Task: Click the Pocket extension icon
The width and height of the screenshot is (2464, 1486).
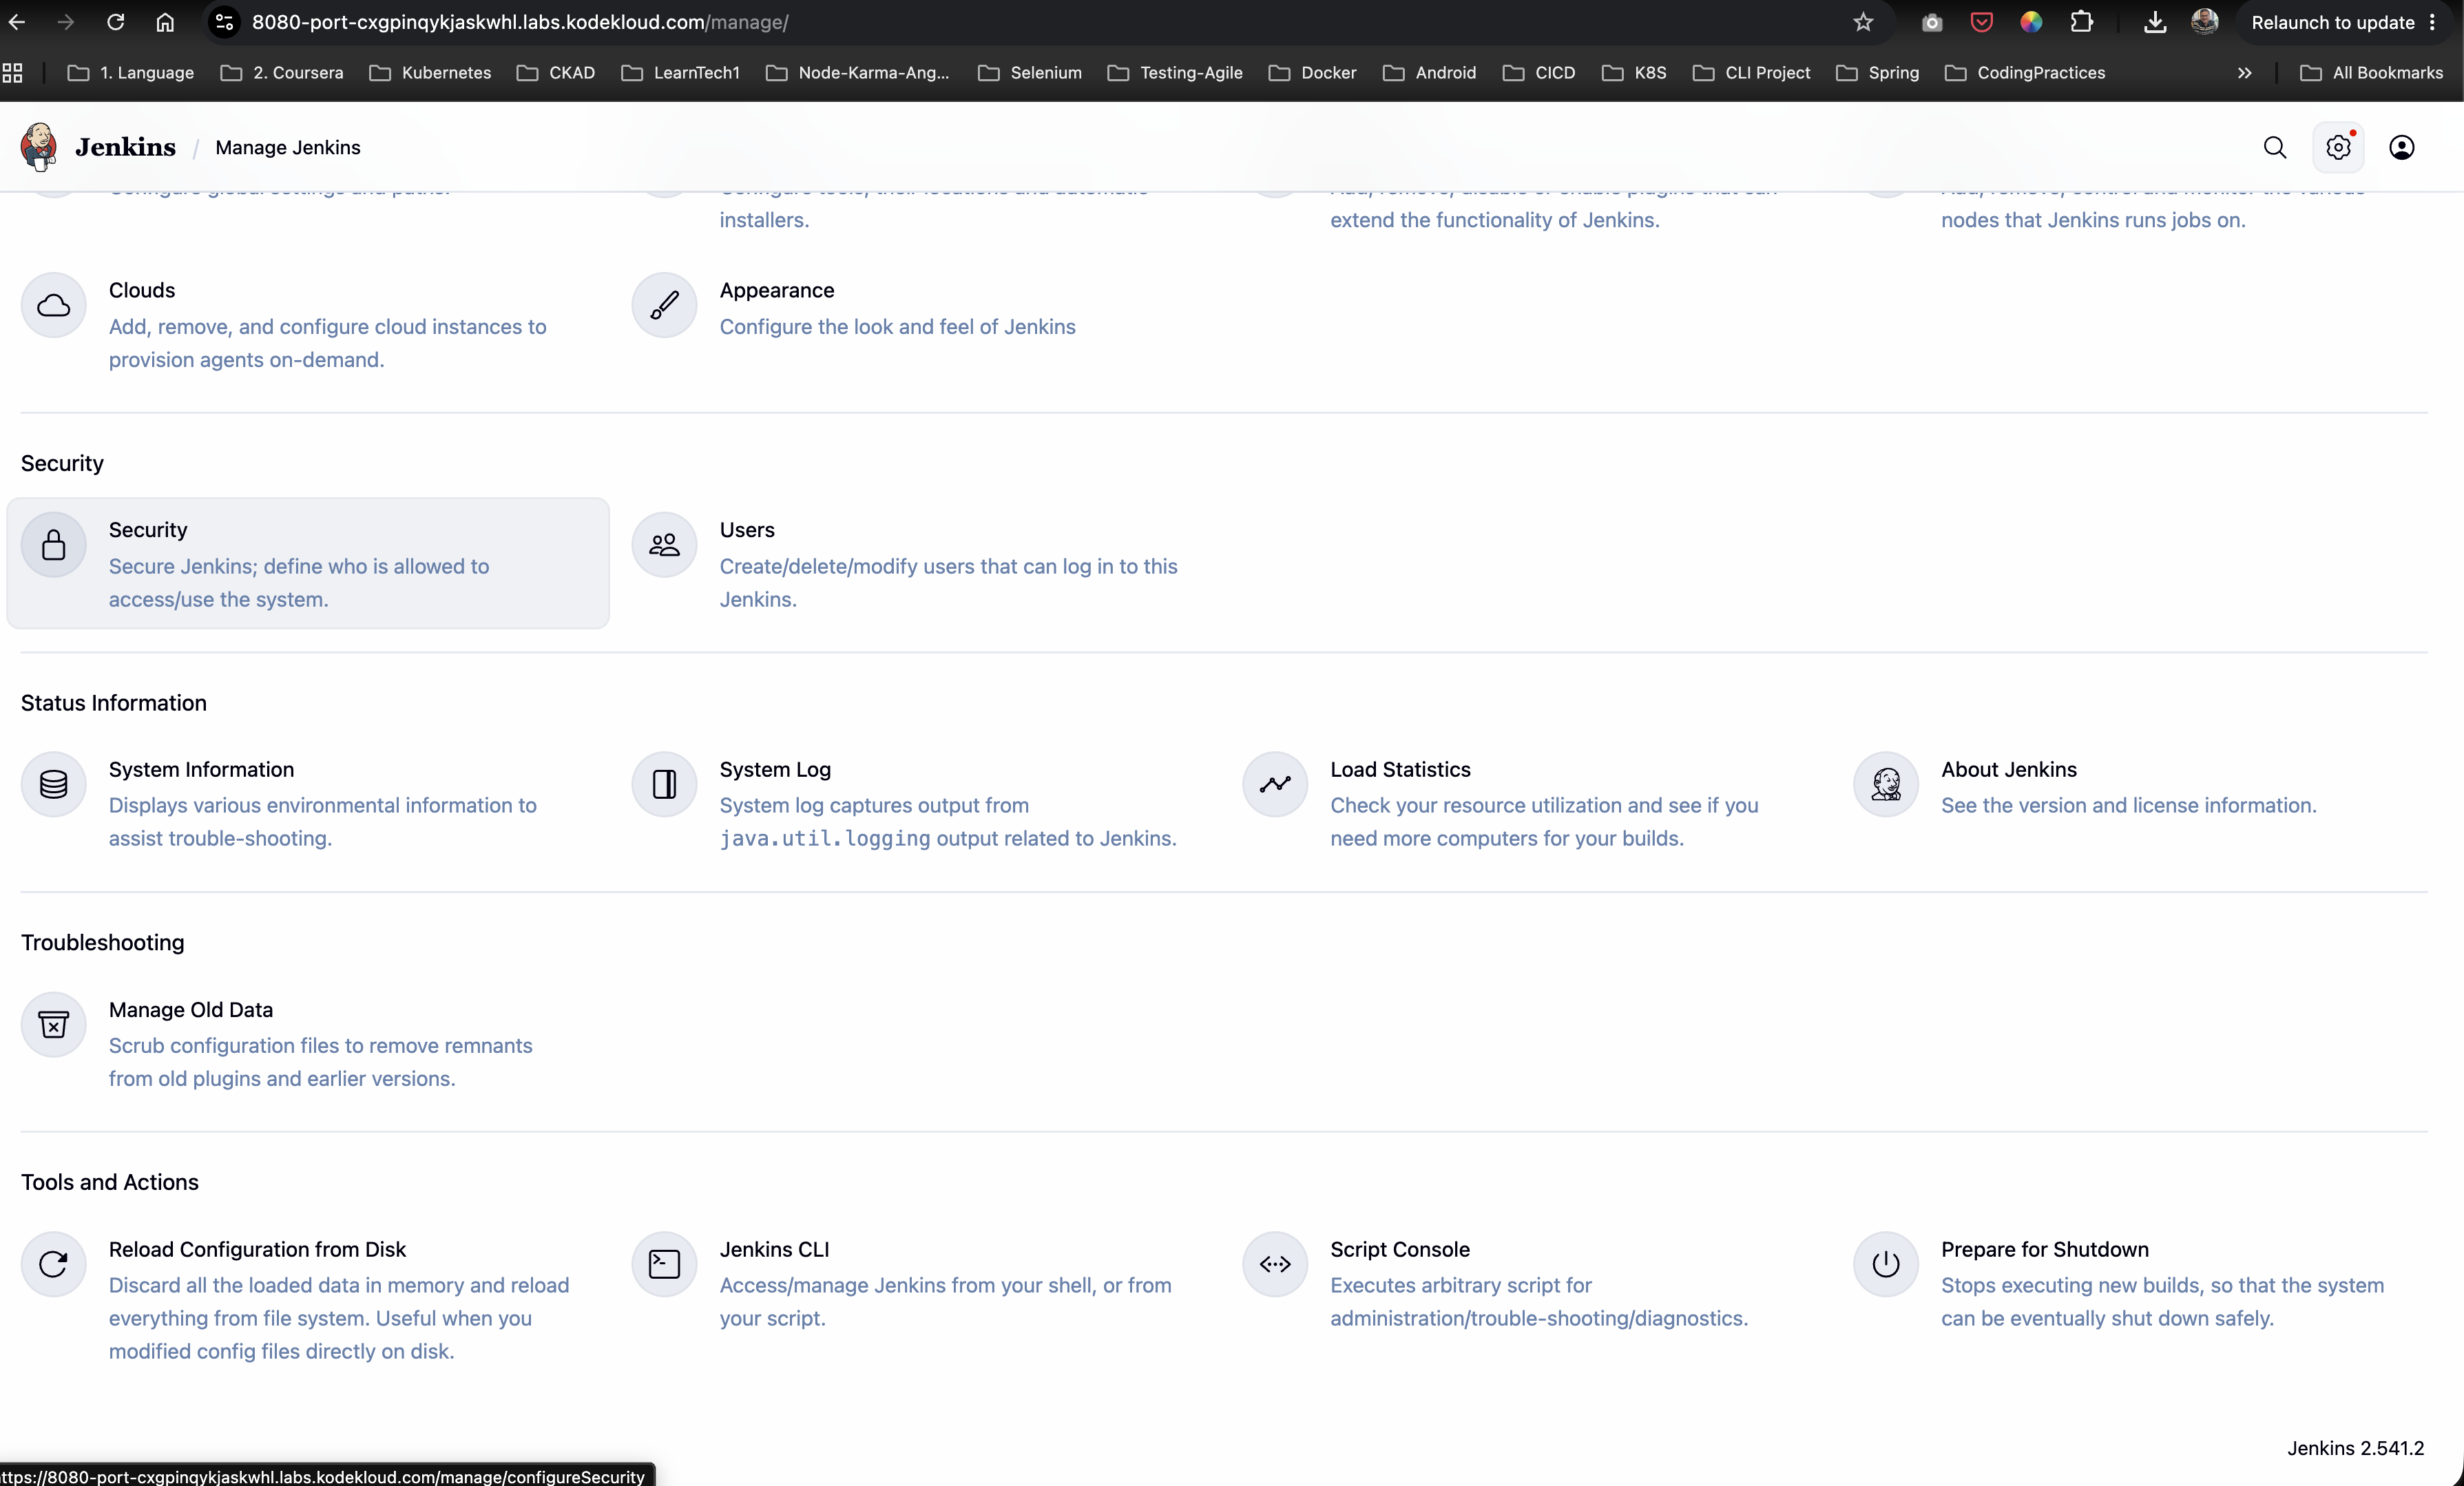Action: [x=1981, y=22]
